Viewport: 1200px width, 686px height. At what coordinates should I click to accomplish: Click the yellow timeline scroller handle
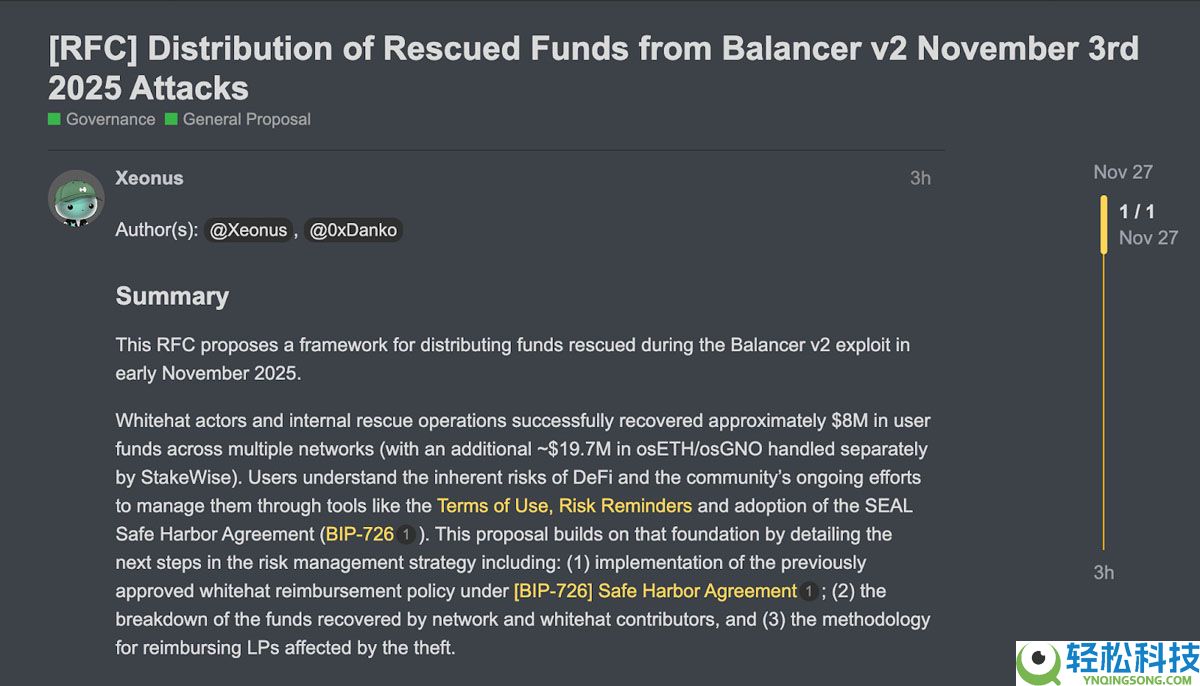coord(1104,224)
